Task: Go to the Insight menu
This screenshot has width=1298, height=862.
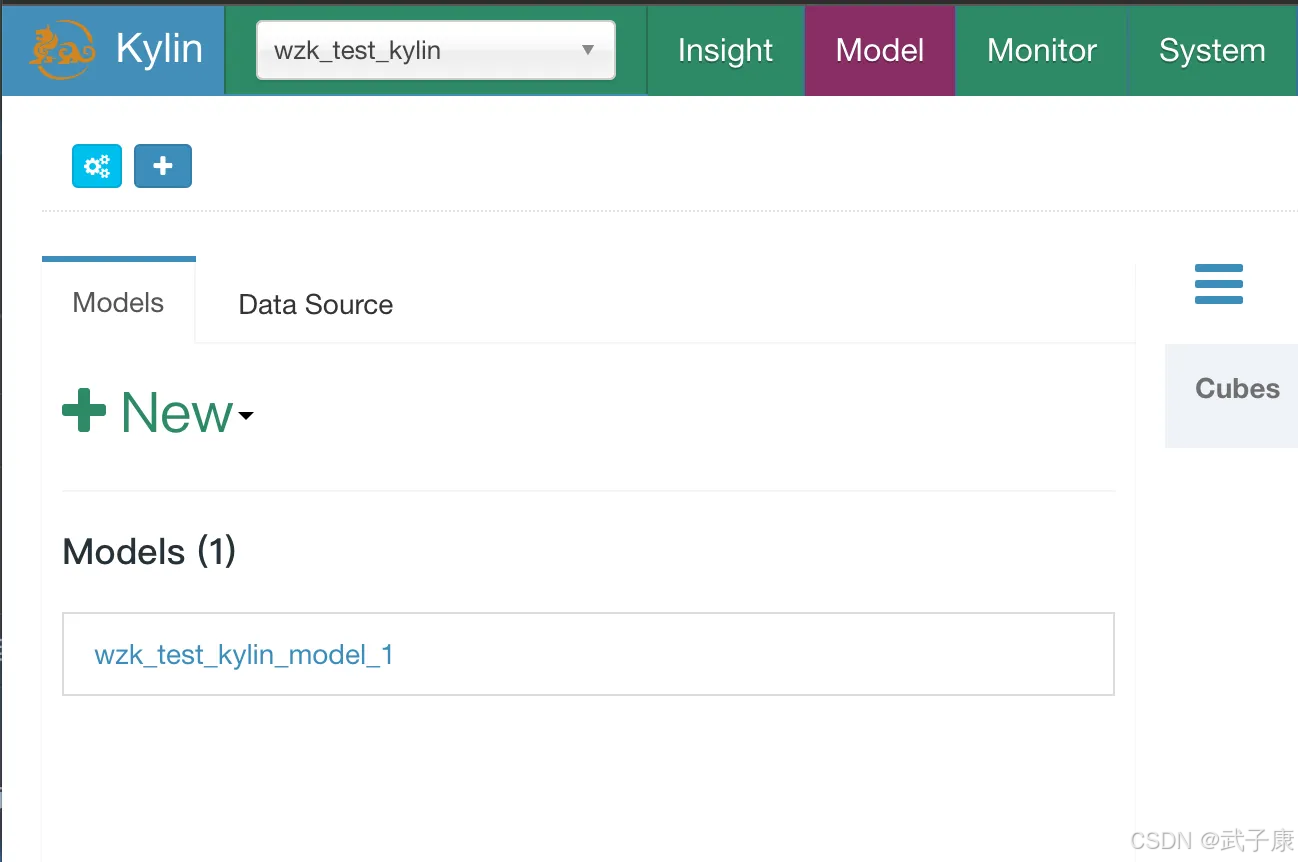Action: 725,51
